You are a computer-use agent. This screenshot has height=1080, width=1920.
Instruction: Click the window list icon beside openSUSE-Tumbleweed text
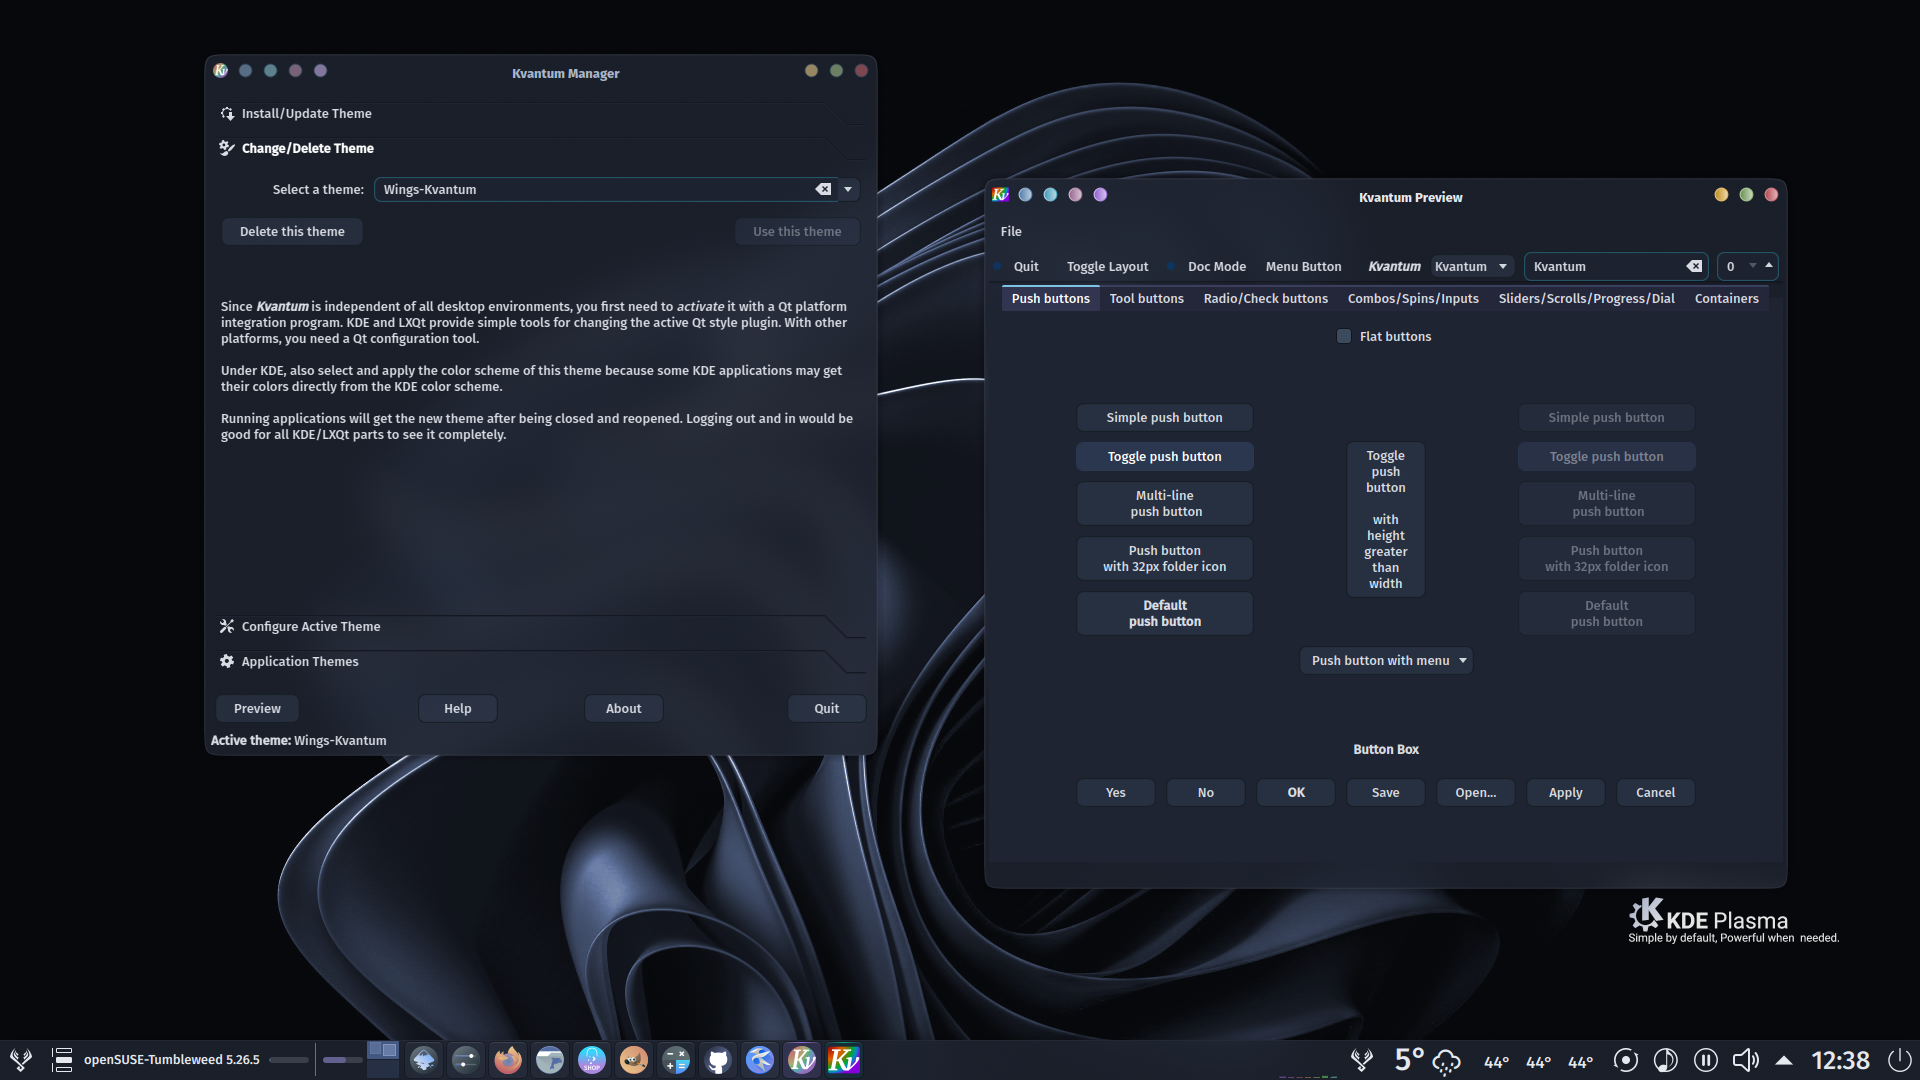(x=62, y=1059)
